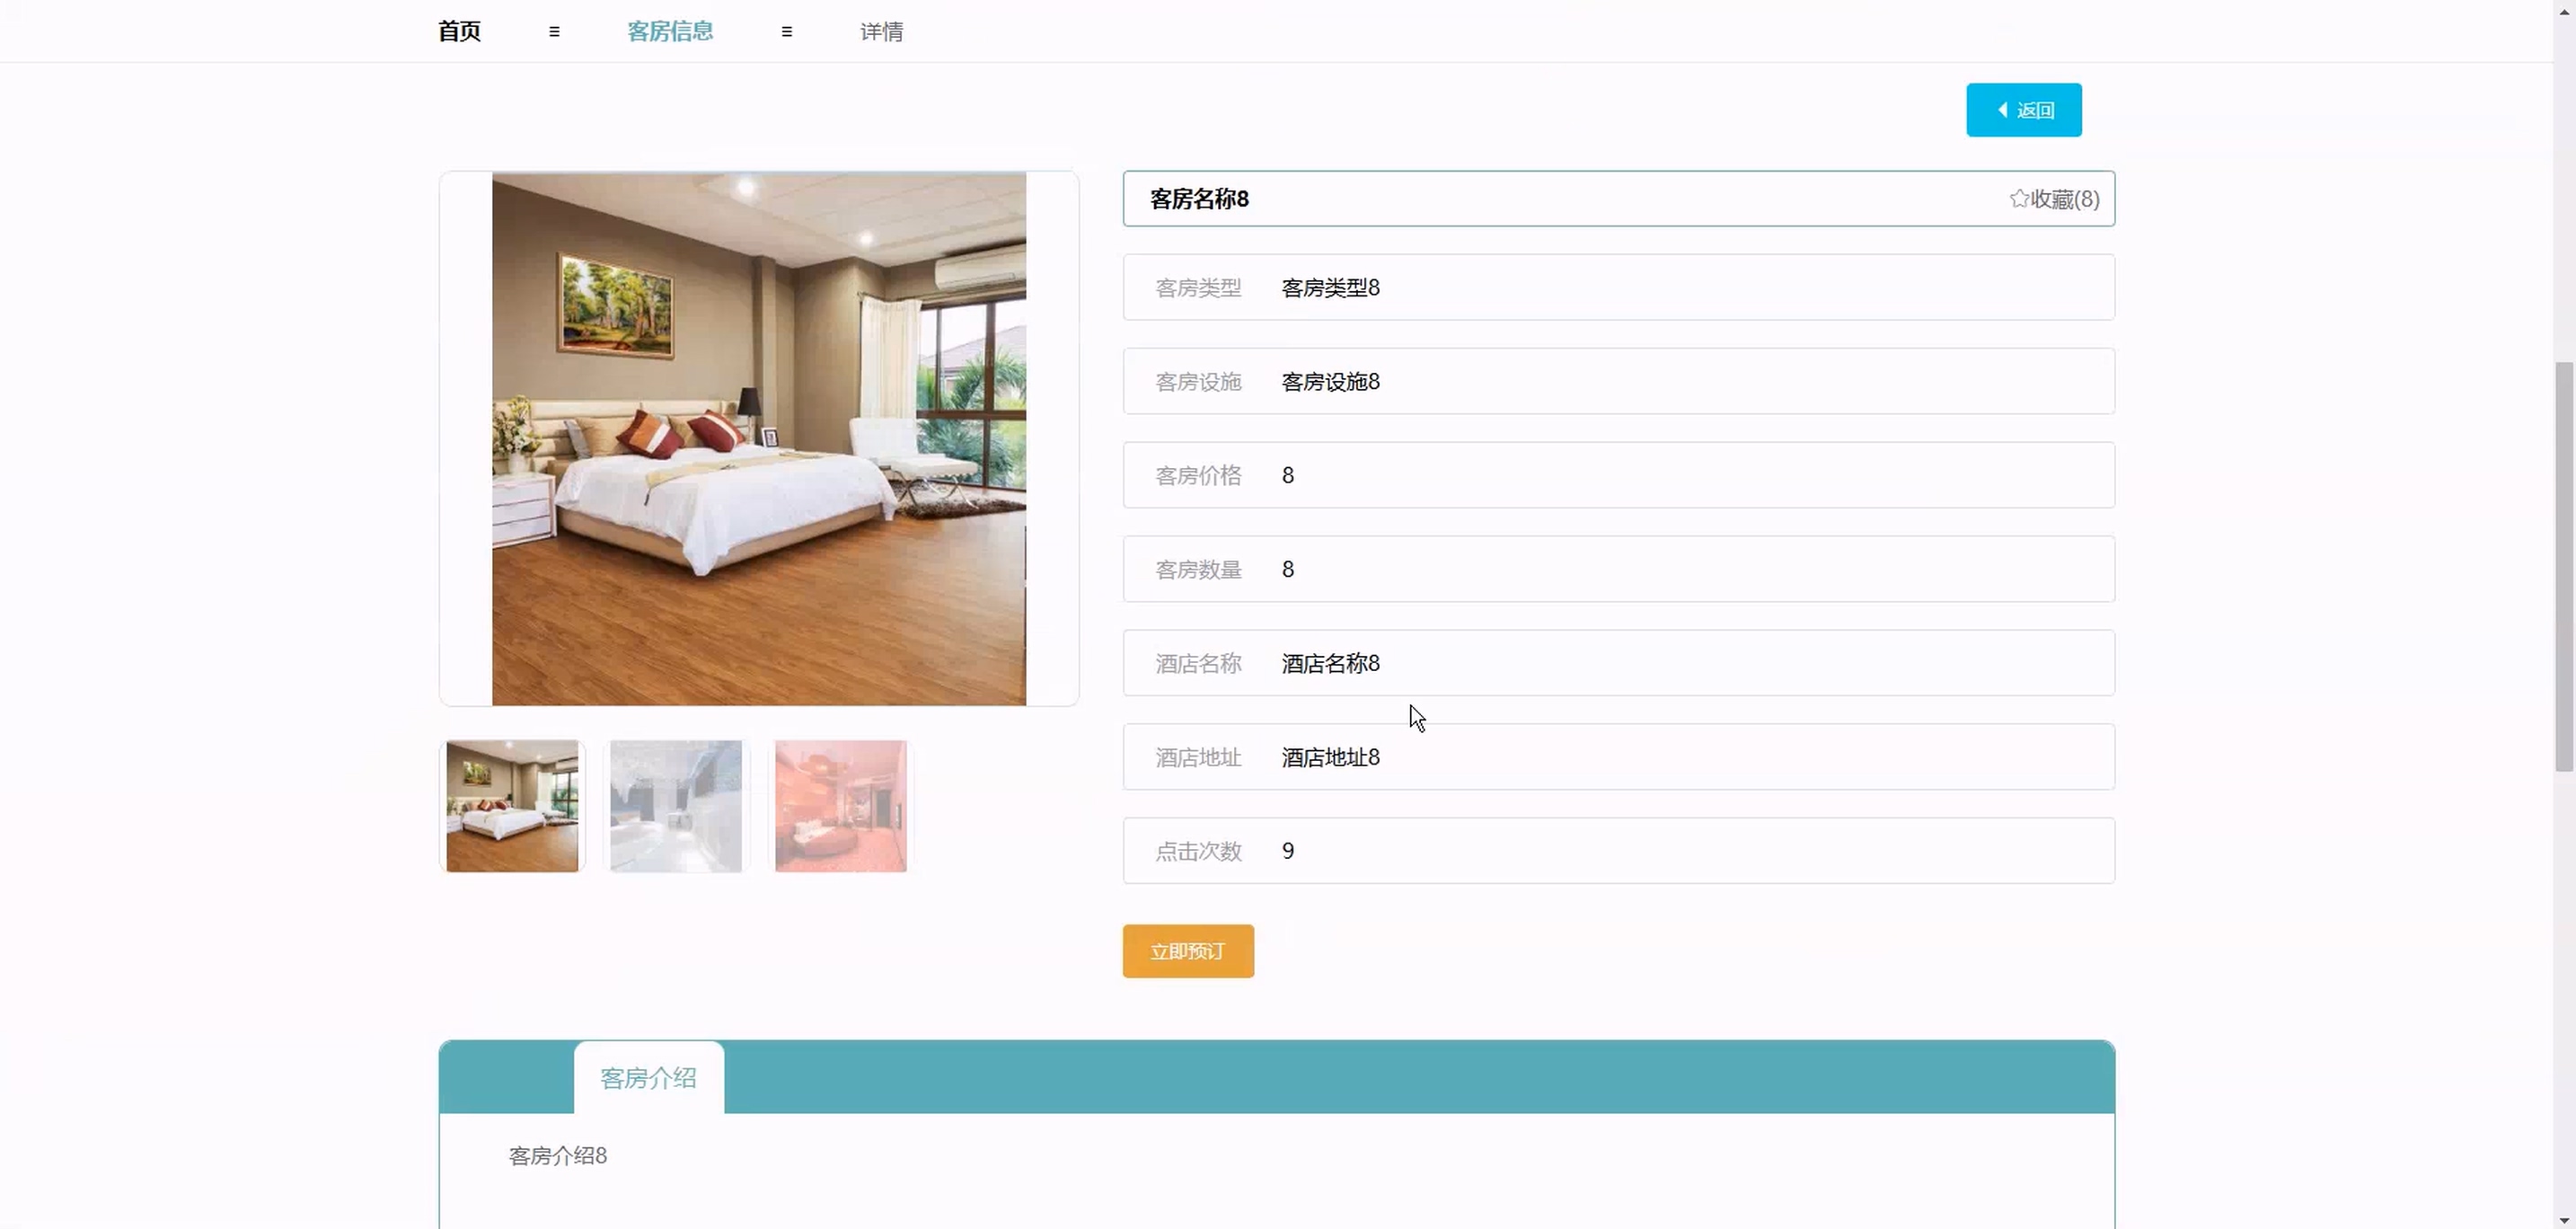The height and width of the screenshot is (1229, 2576).
Task: Click the star favorite icon
Action: (x=2018, y=199)
